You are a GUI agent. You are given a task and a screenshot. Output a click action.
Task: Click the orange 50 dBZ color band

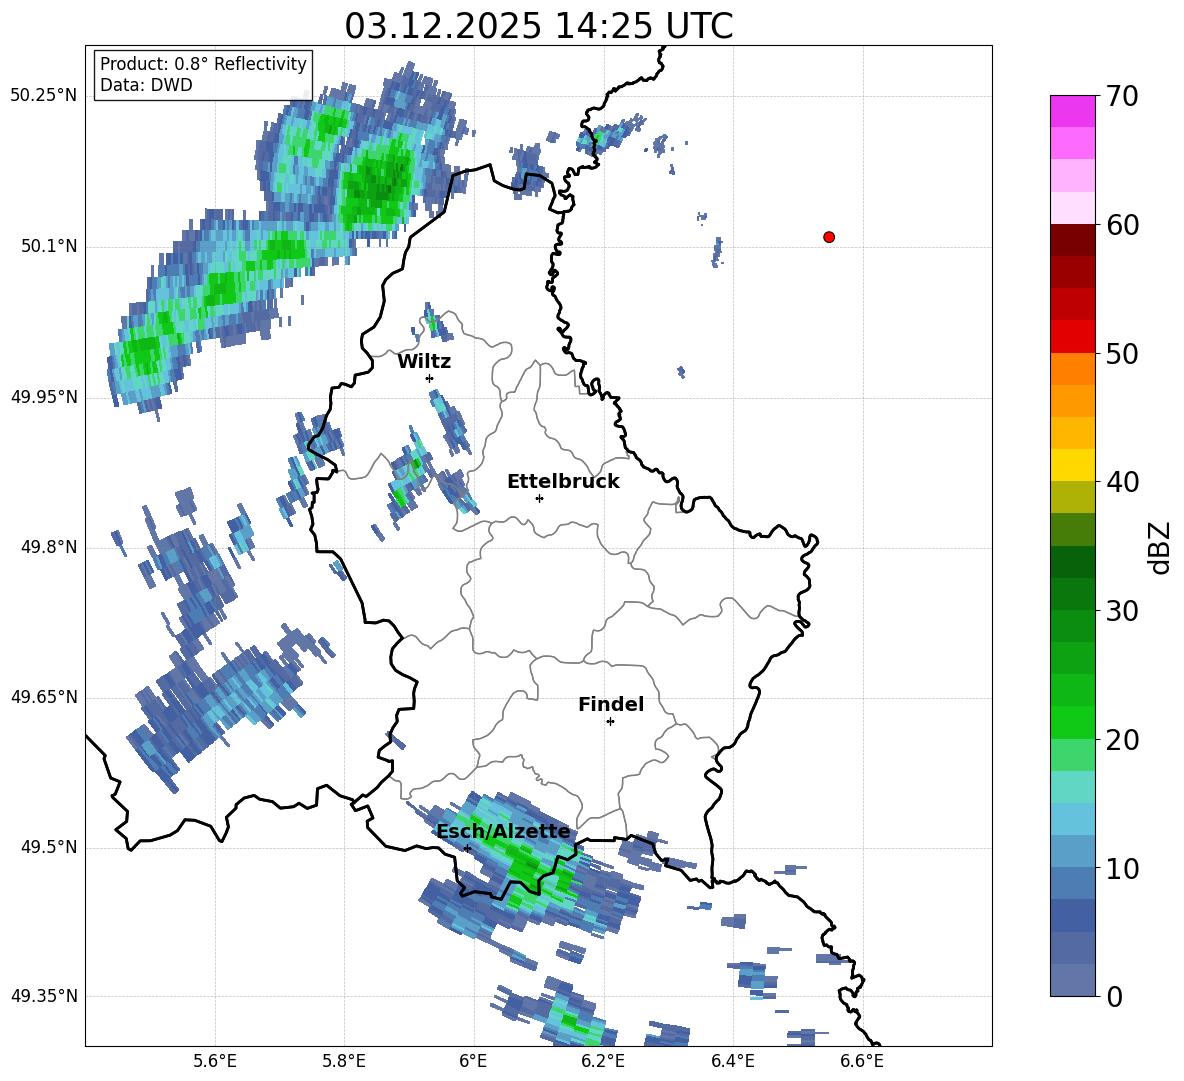point(1072,368)
